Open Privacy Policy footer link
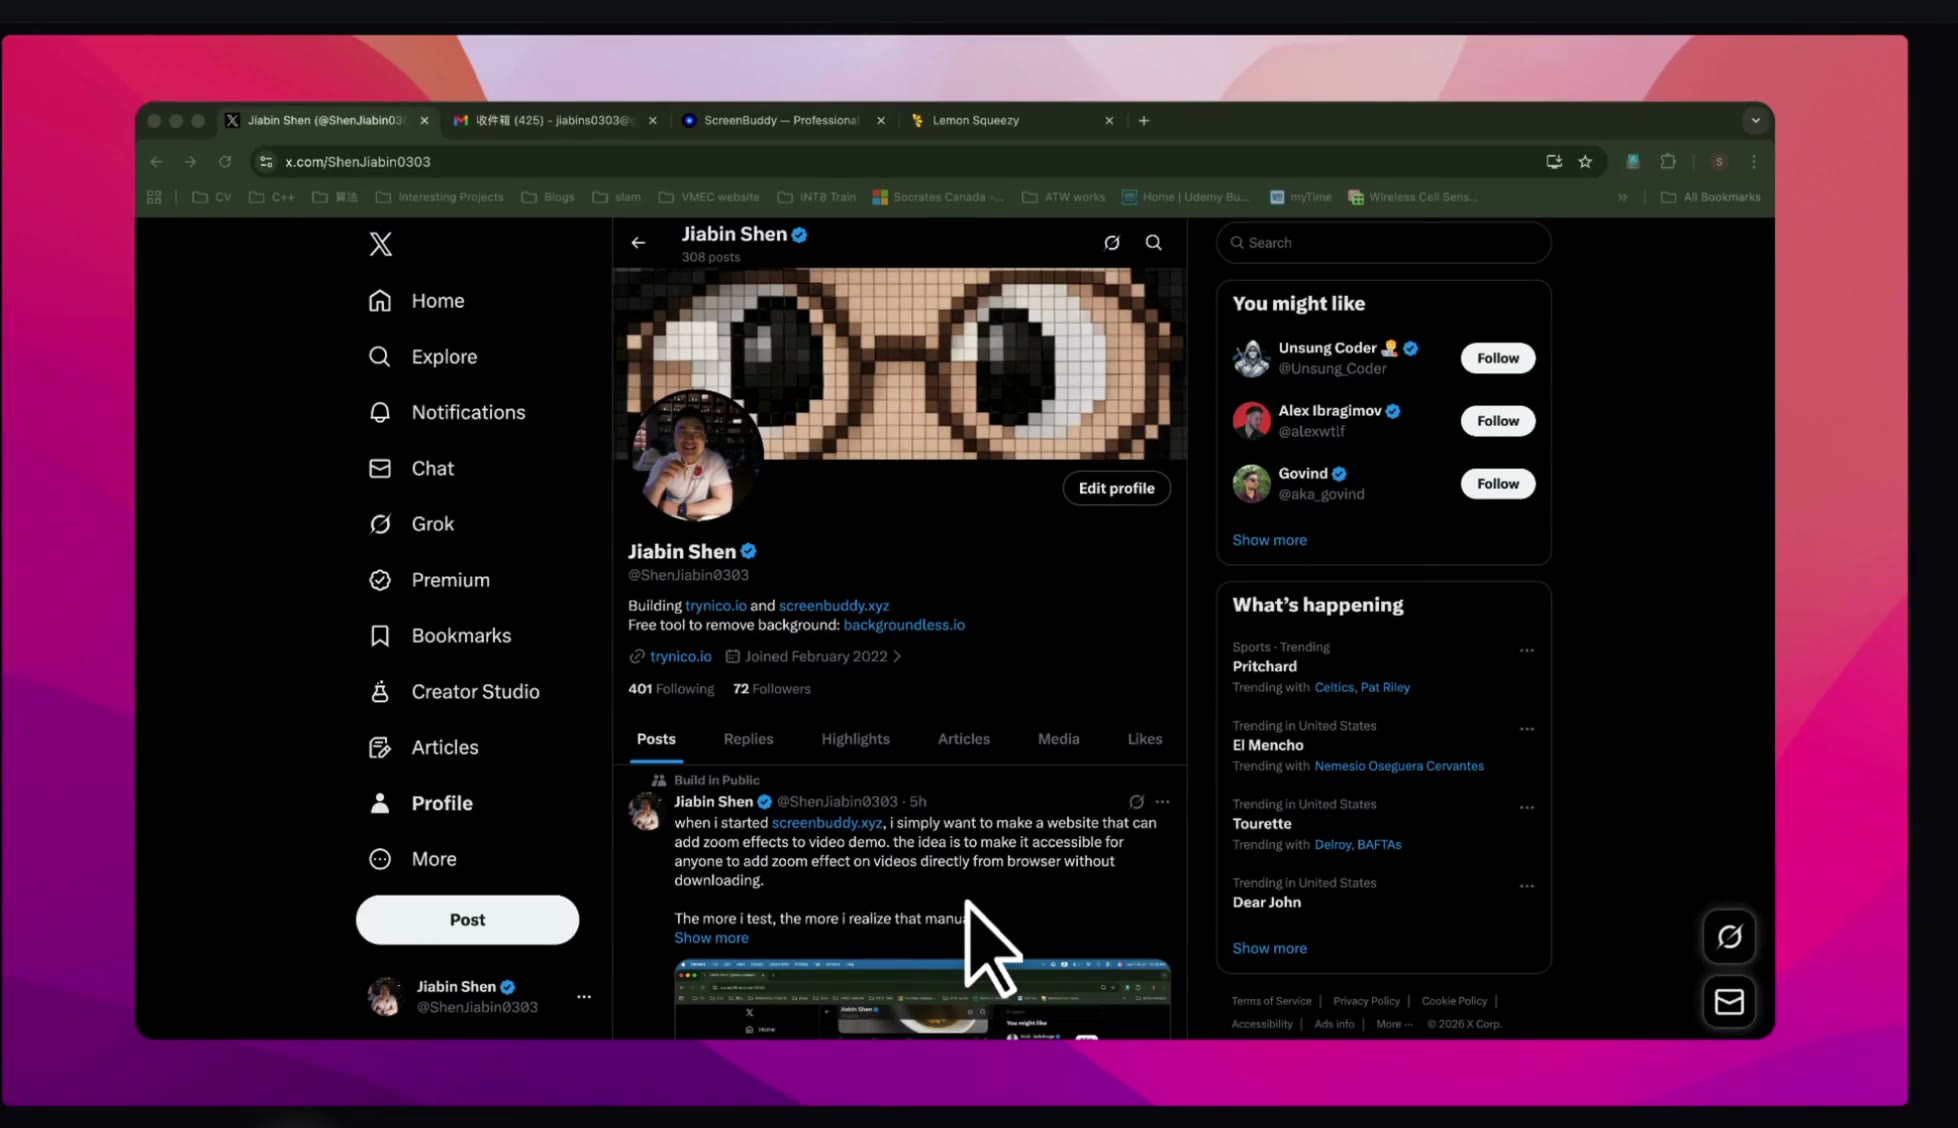Viewport: 1958px width, 1128px height. tap(1366, 1001)
